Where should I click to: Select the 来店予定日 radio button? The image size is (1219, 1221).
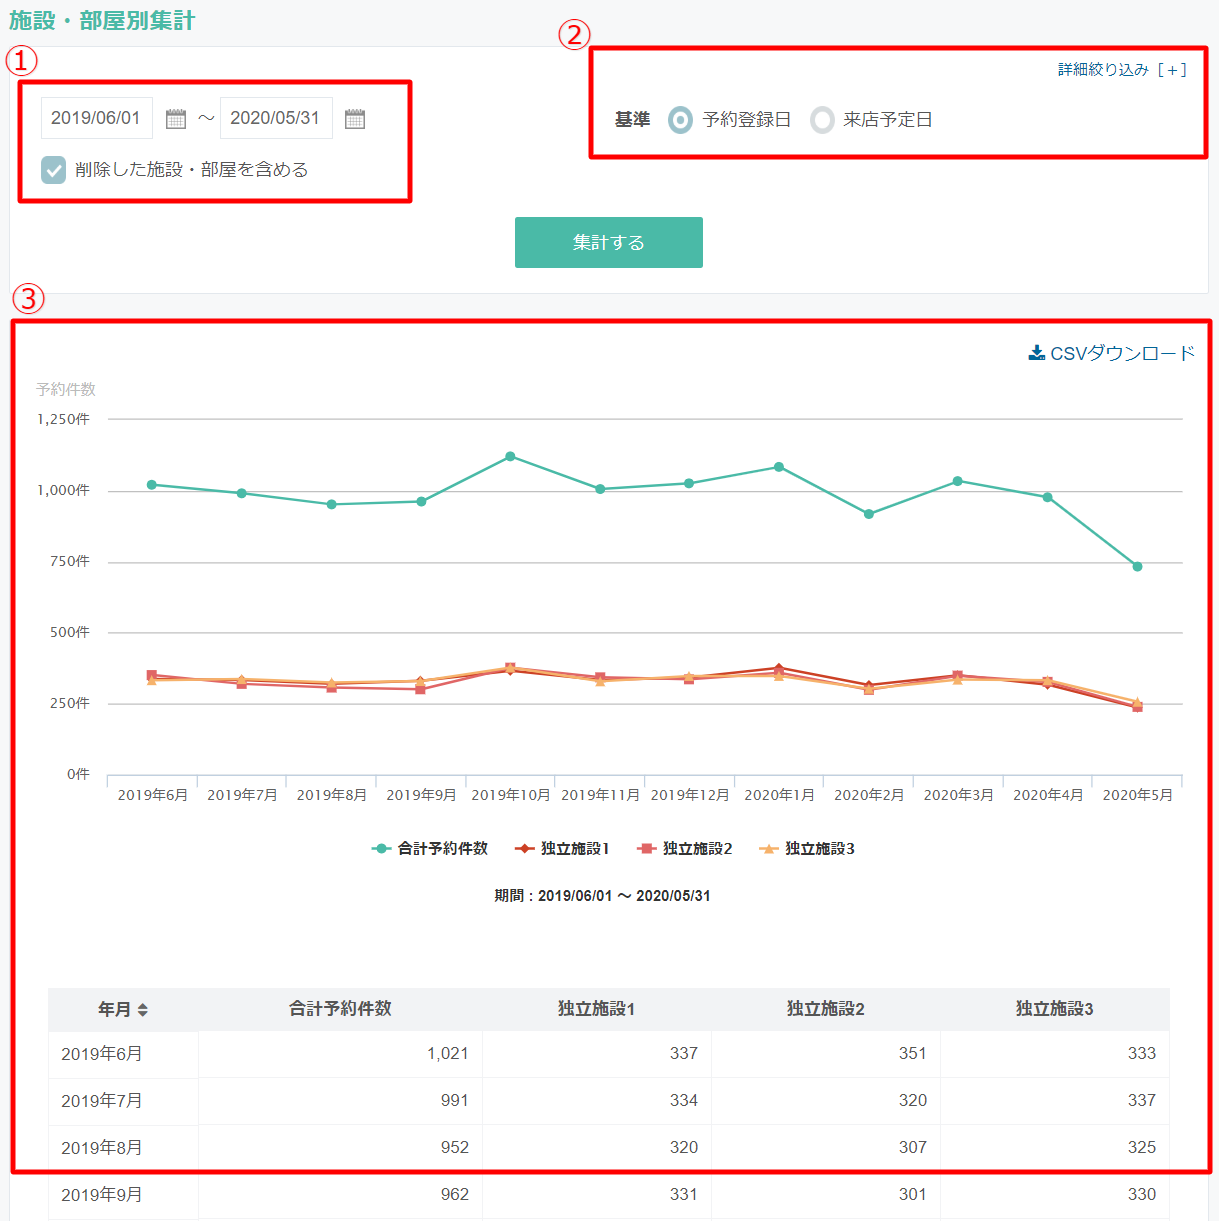822,120
